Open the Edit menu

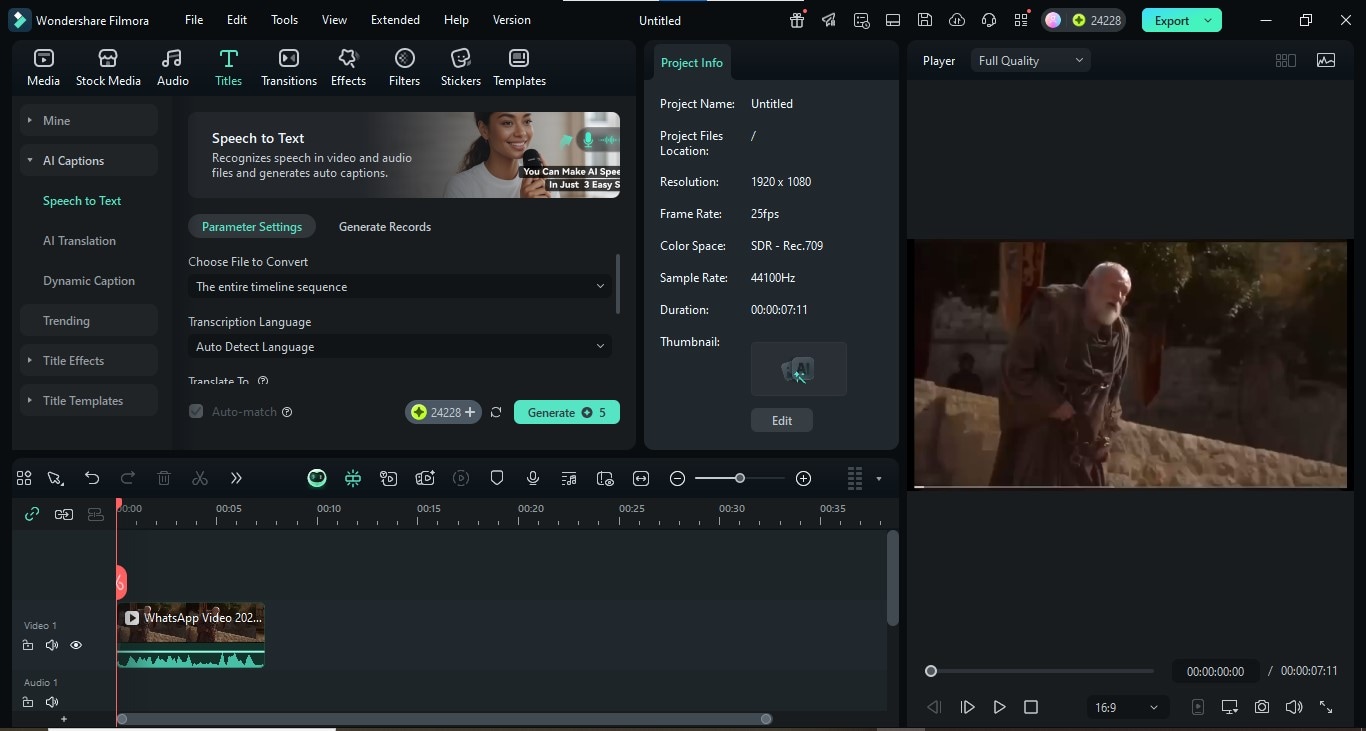pyautogui.click(x=236, y=20)
